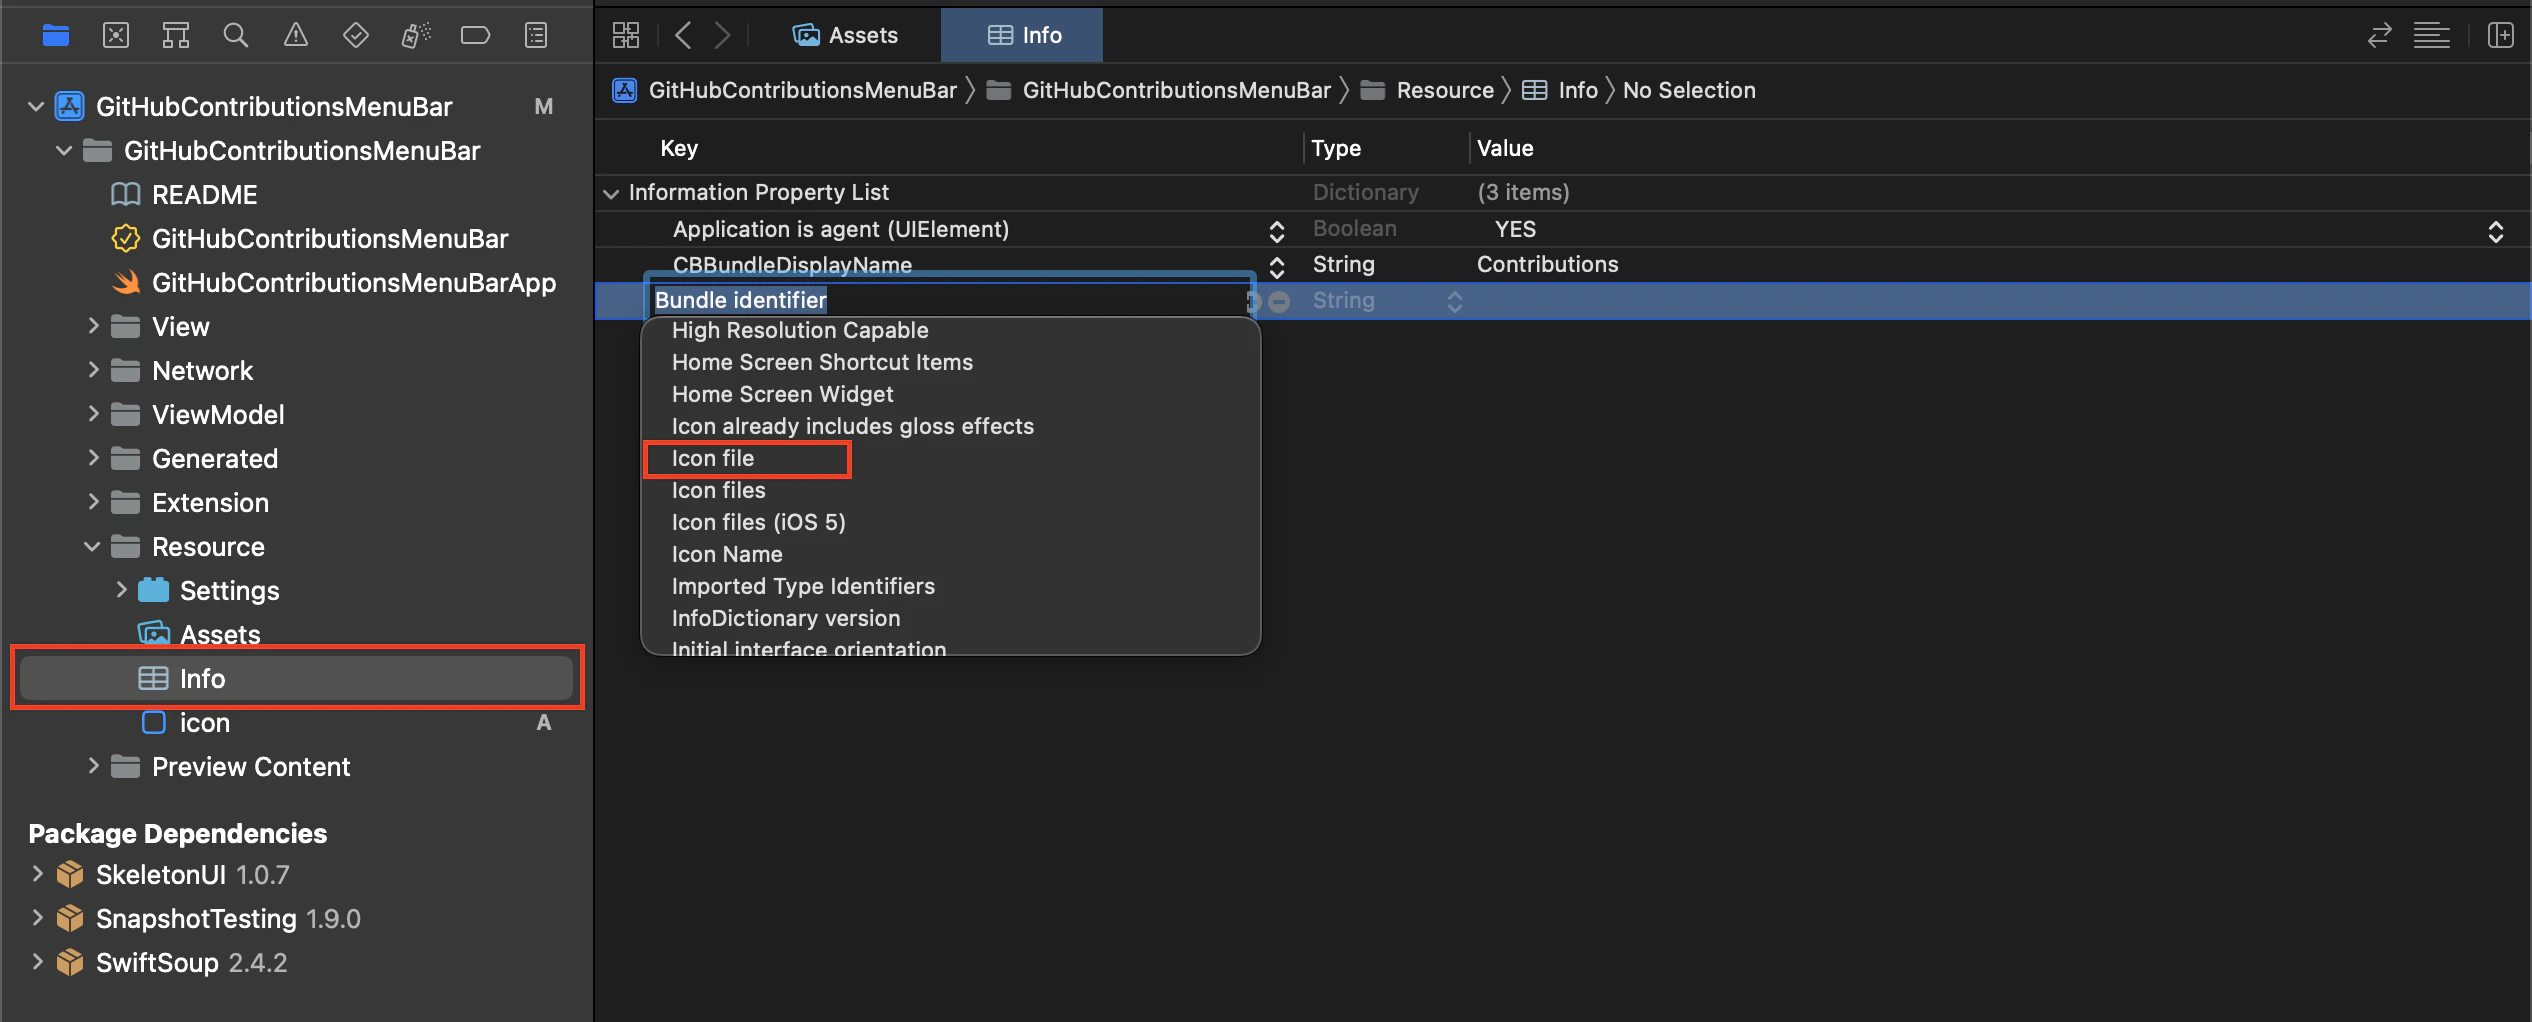Open the Find navigator magnifier
The image size is (2532, 1022).
click(x=235, y=36)
